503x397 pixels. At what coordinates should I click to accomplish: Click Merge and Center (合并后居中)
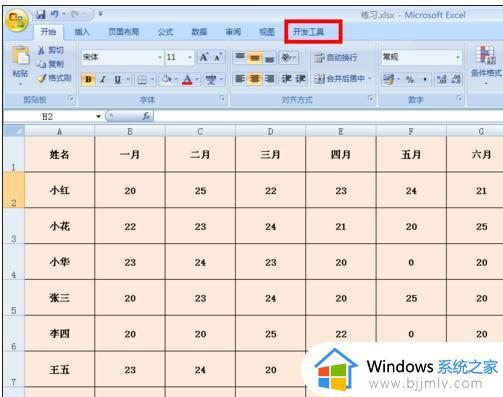coord(339,79)
